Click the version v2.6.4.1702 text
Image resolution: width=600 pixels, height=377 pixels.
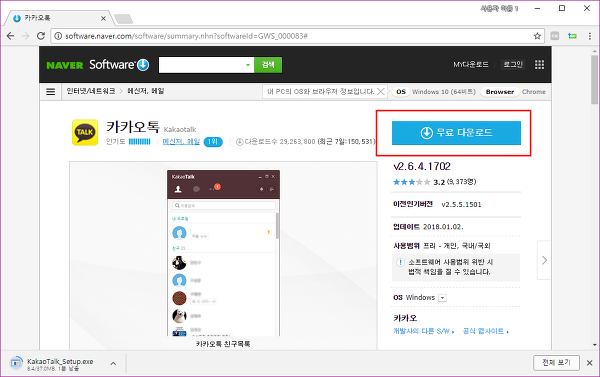[422, 166]
